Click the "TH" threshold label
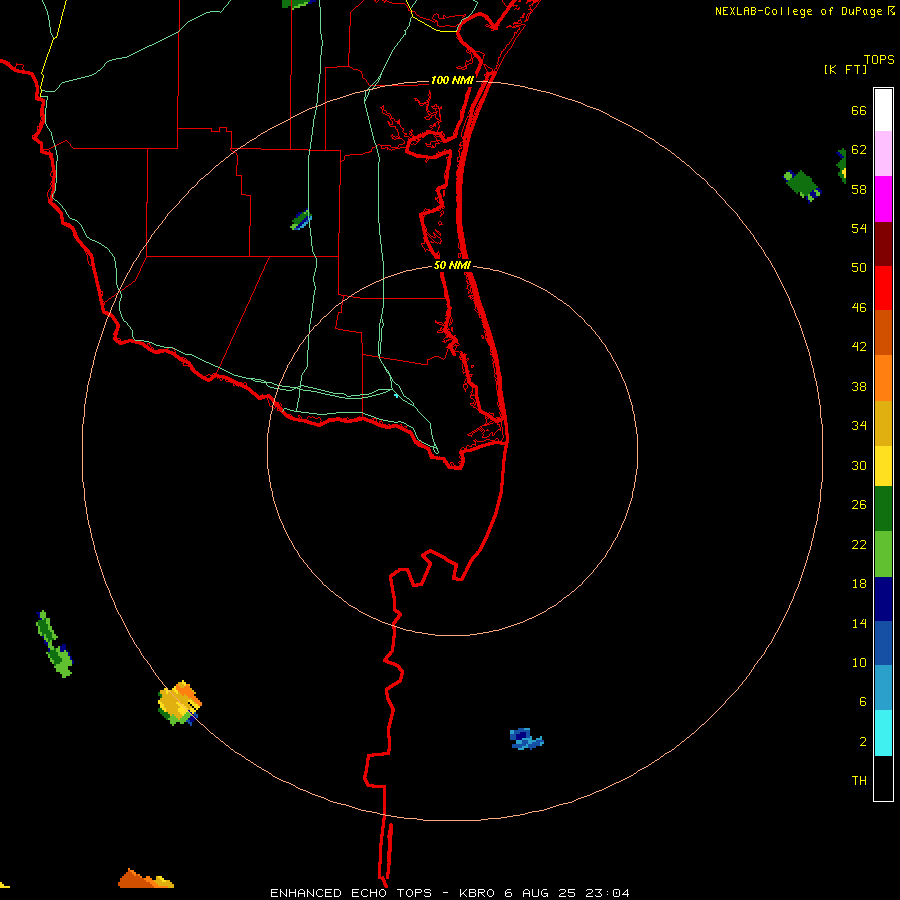 pyautogui.click(x=859, y=781)
